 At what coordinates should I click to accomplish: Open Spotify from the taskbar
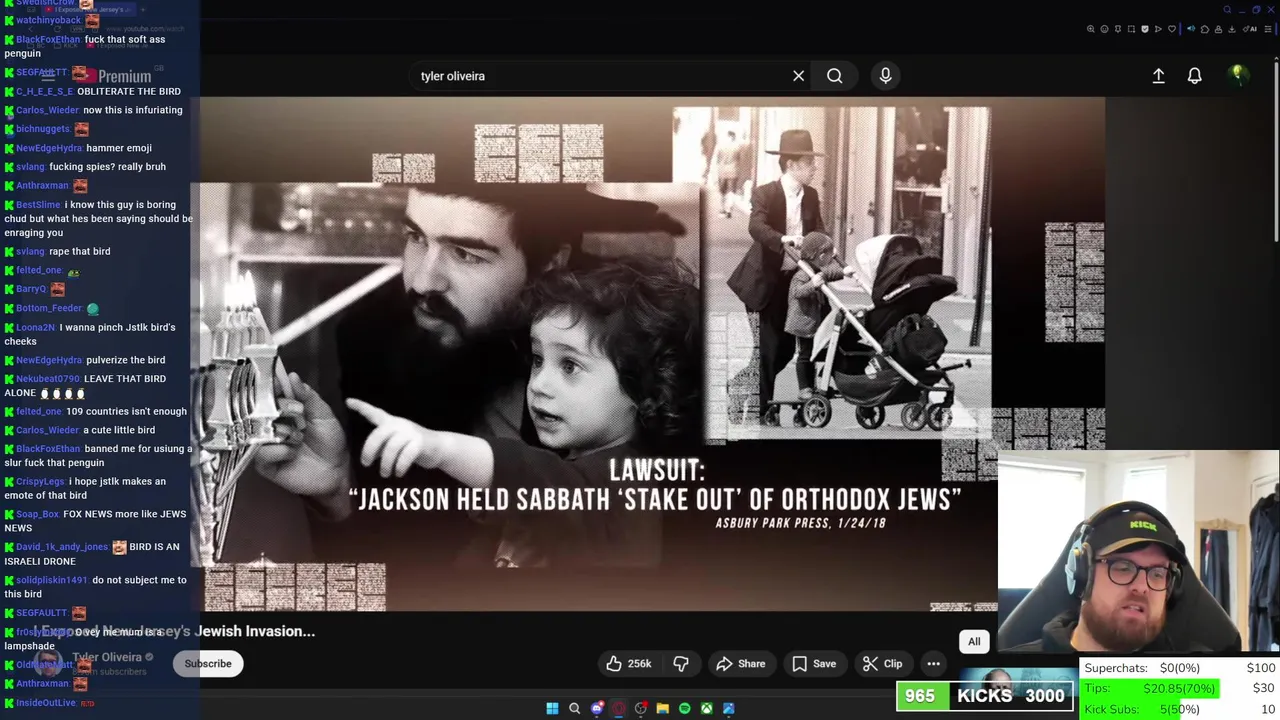pyautogui.click(x=684, y=708)
